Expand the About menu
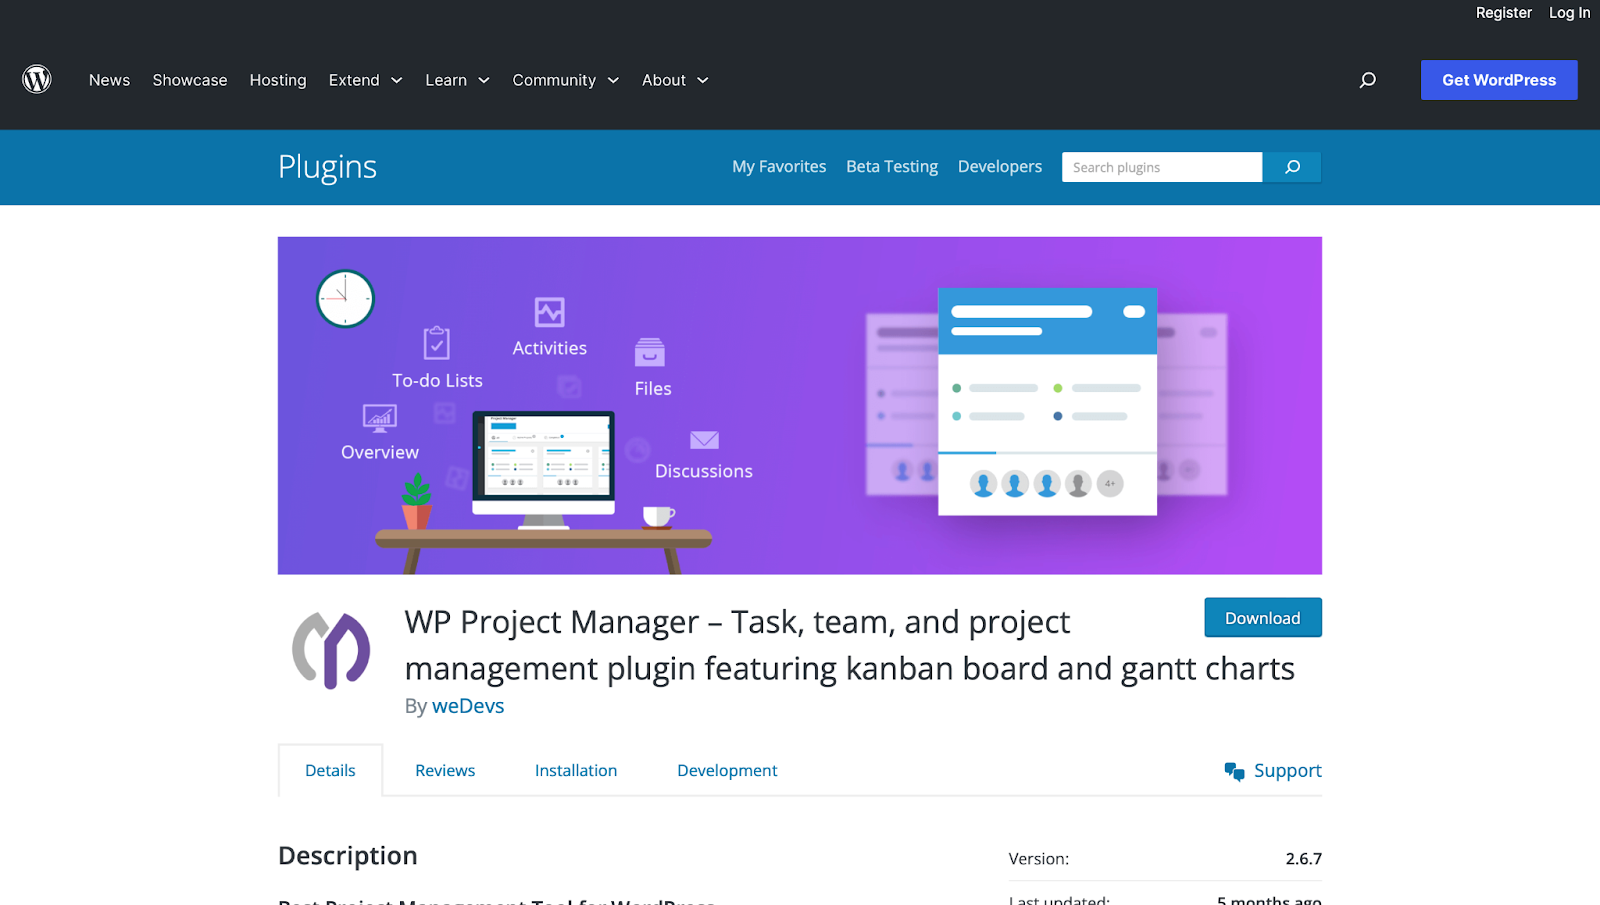The image size is (1600, 905). click(676, 80)
